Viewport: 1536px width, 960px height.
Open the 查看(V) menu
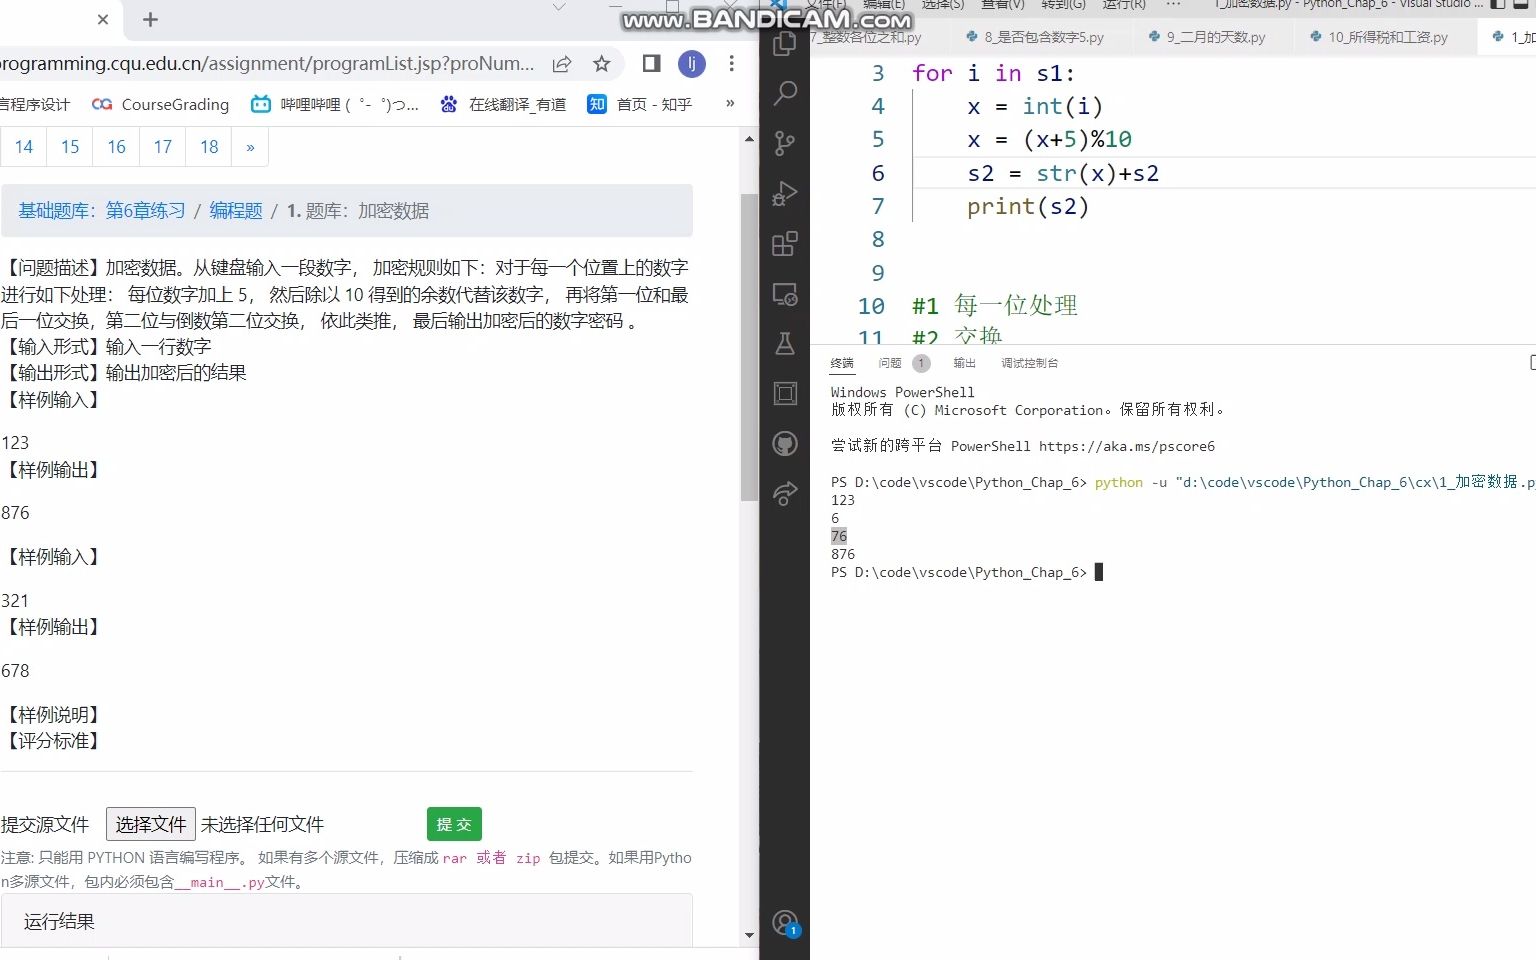click(1002, 5)
